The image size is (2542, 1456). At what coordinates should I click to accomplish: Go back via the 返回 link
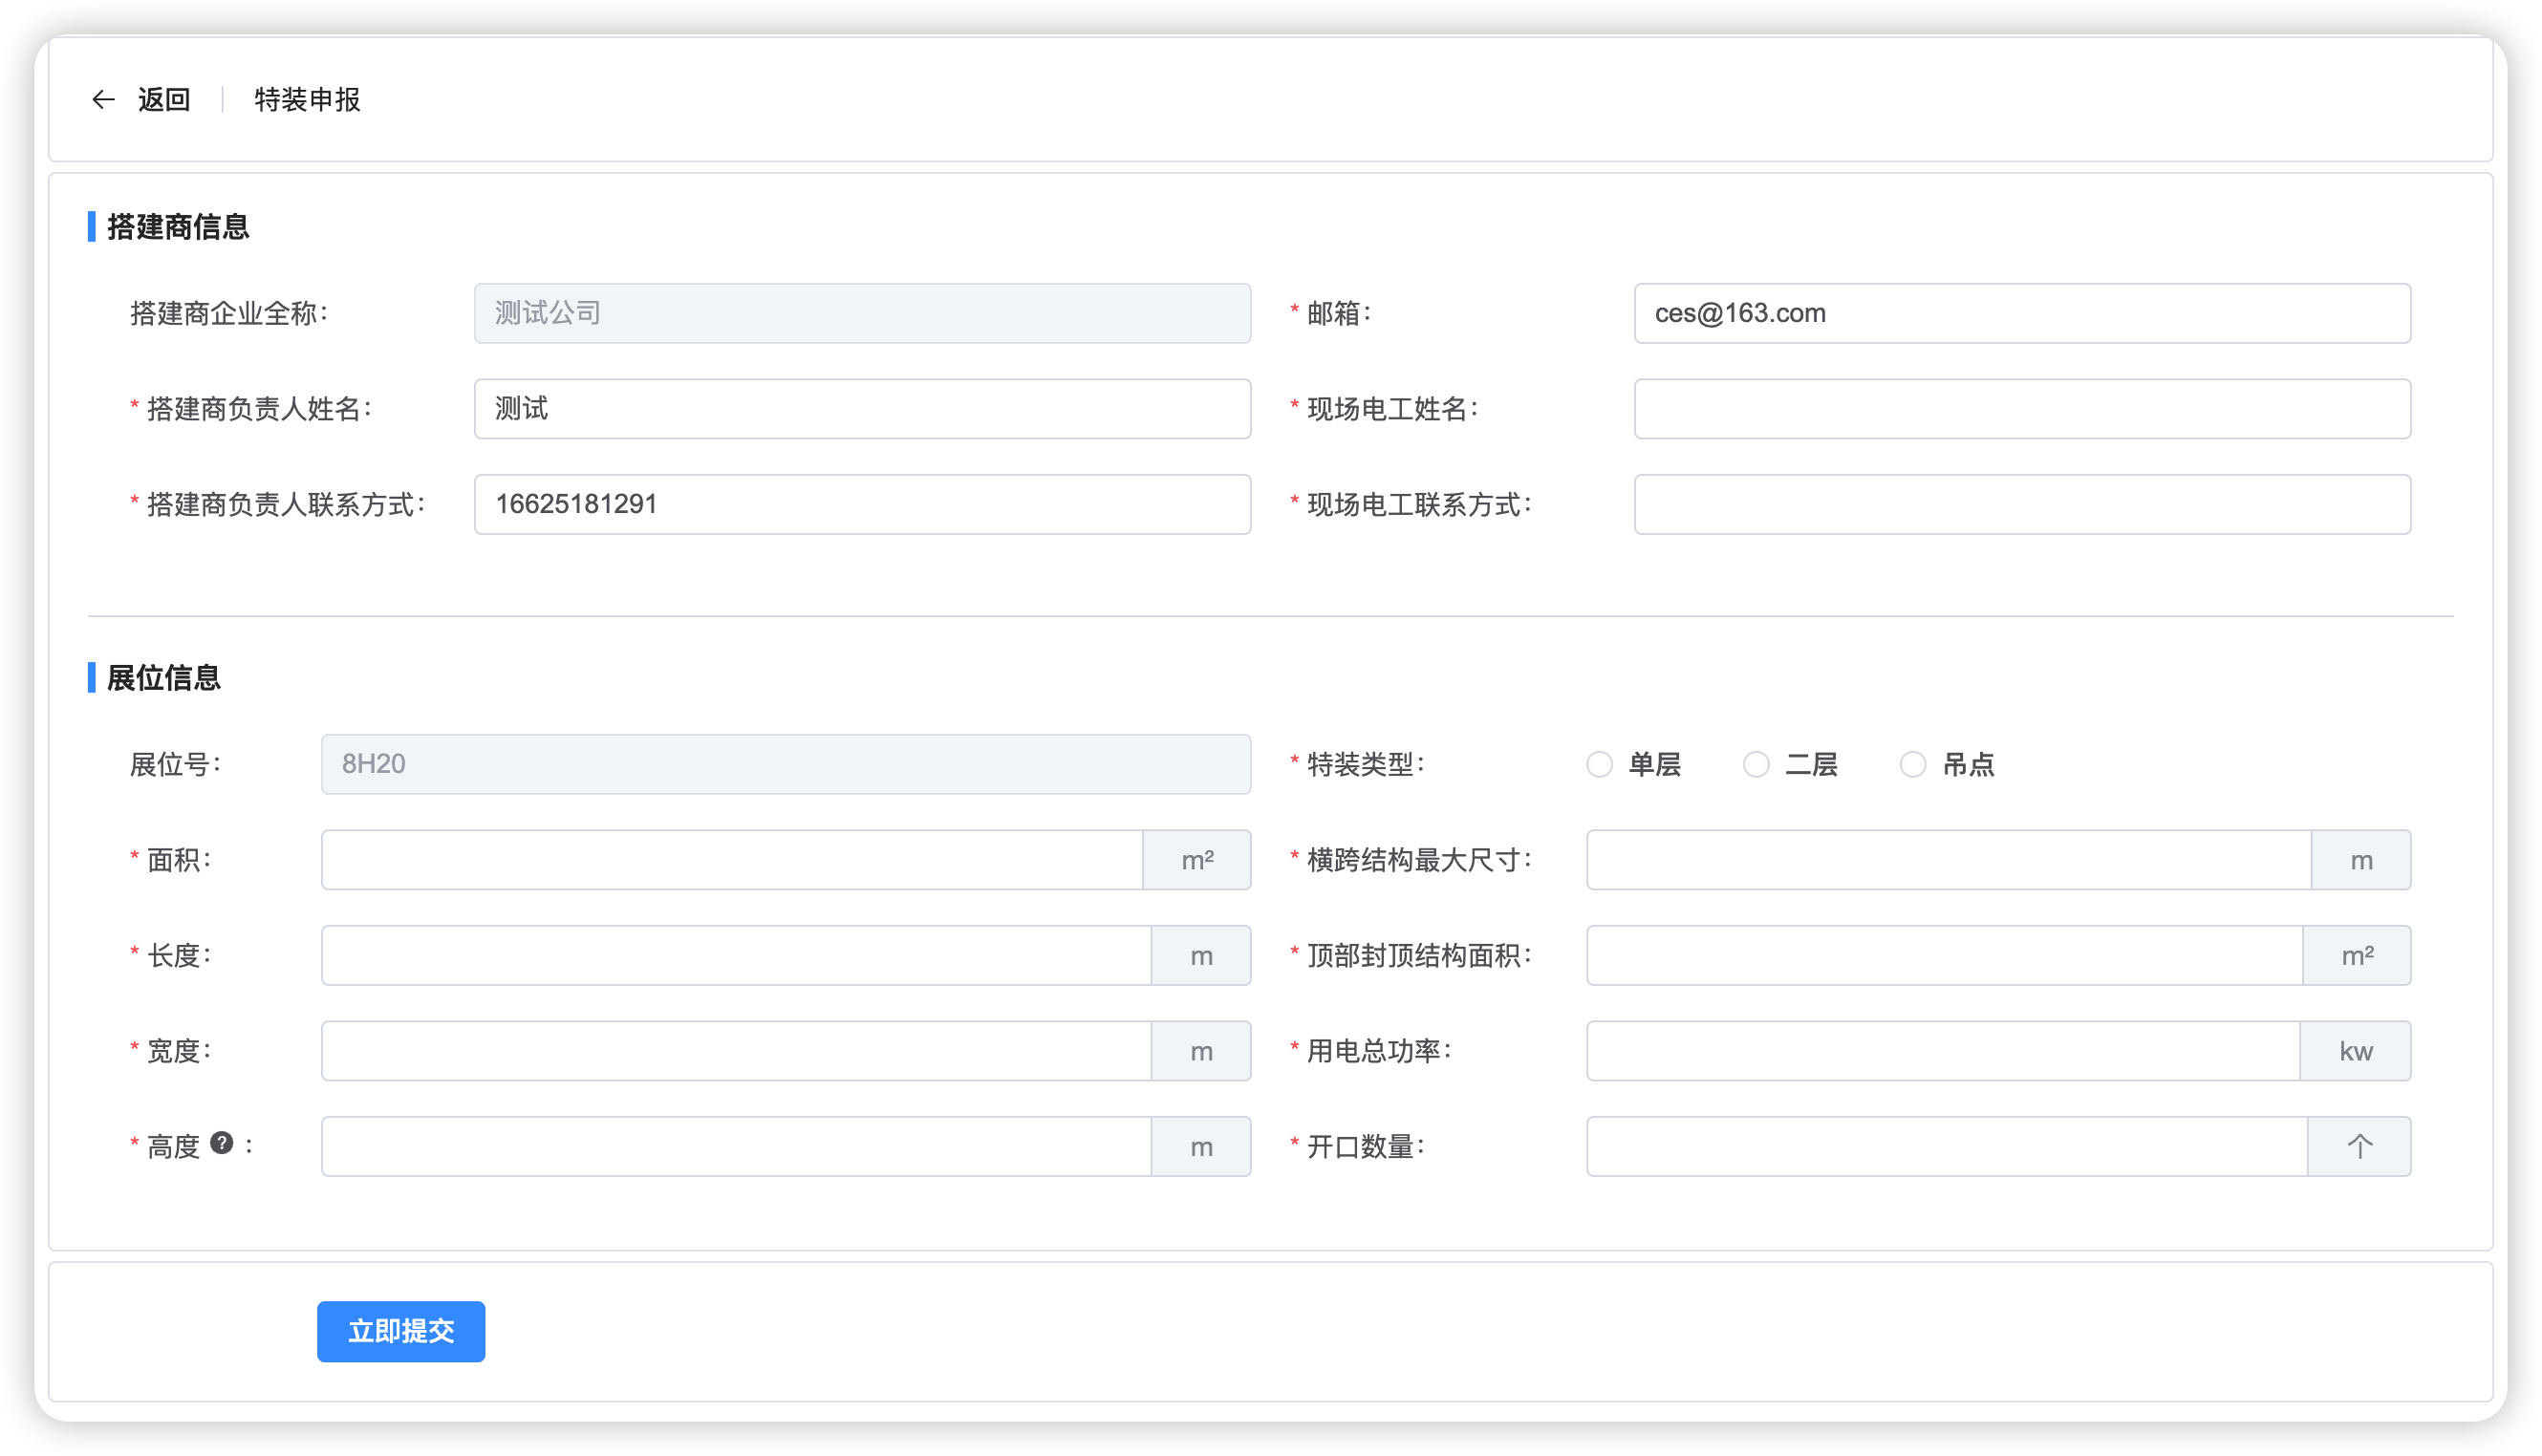[x=164, y=100]
